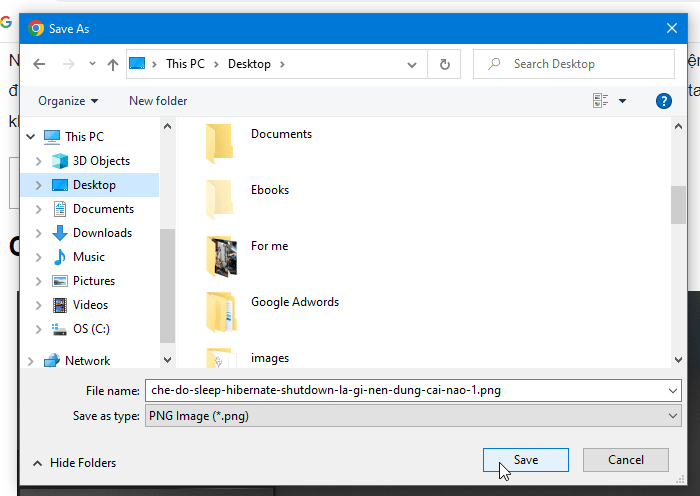Click the Google Adwords folder name
This screenshot has width=700, height=496.
point(295,302)
